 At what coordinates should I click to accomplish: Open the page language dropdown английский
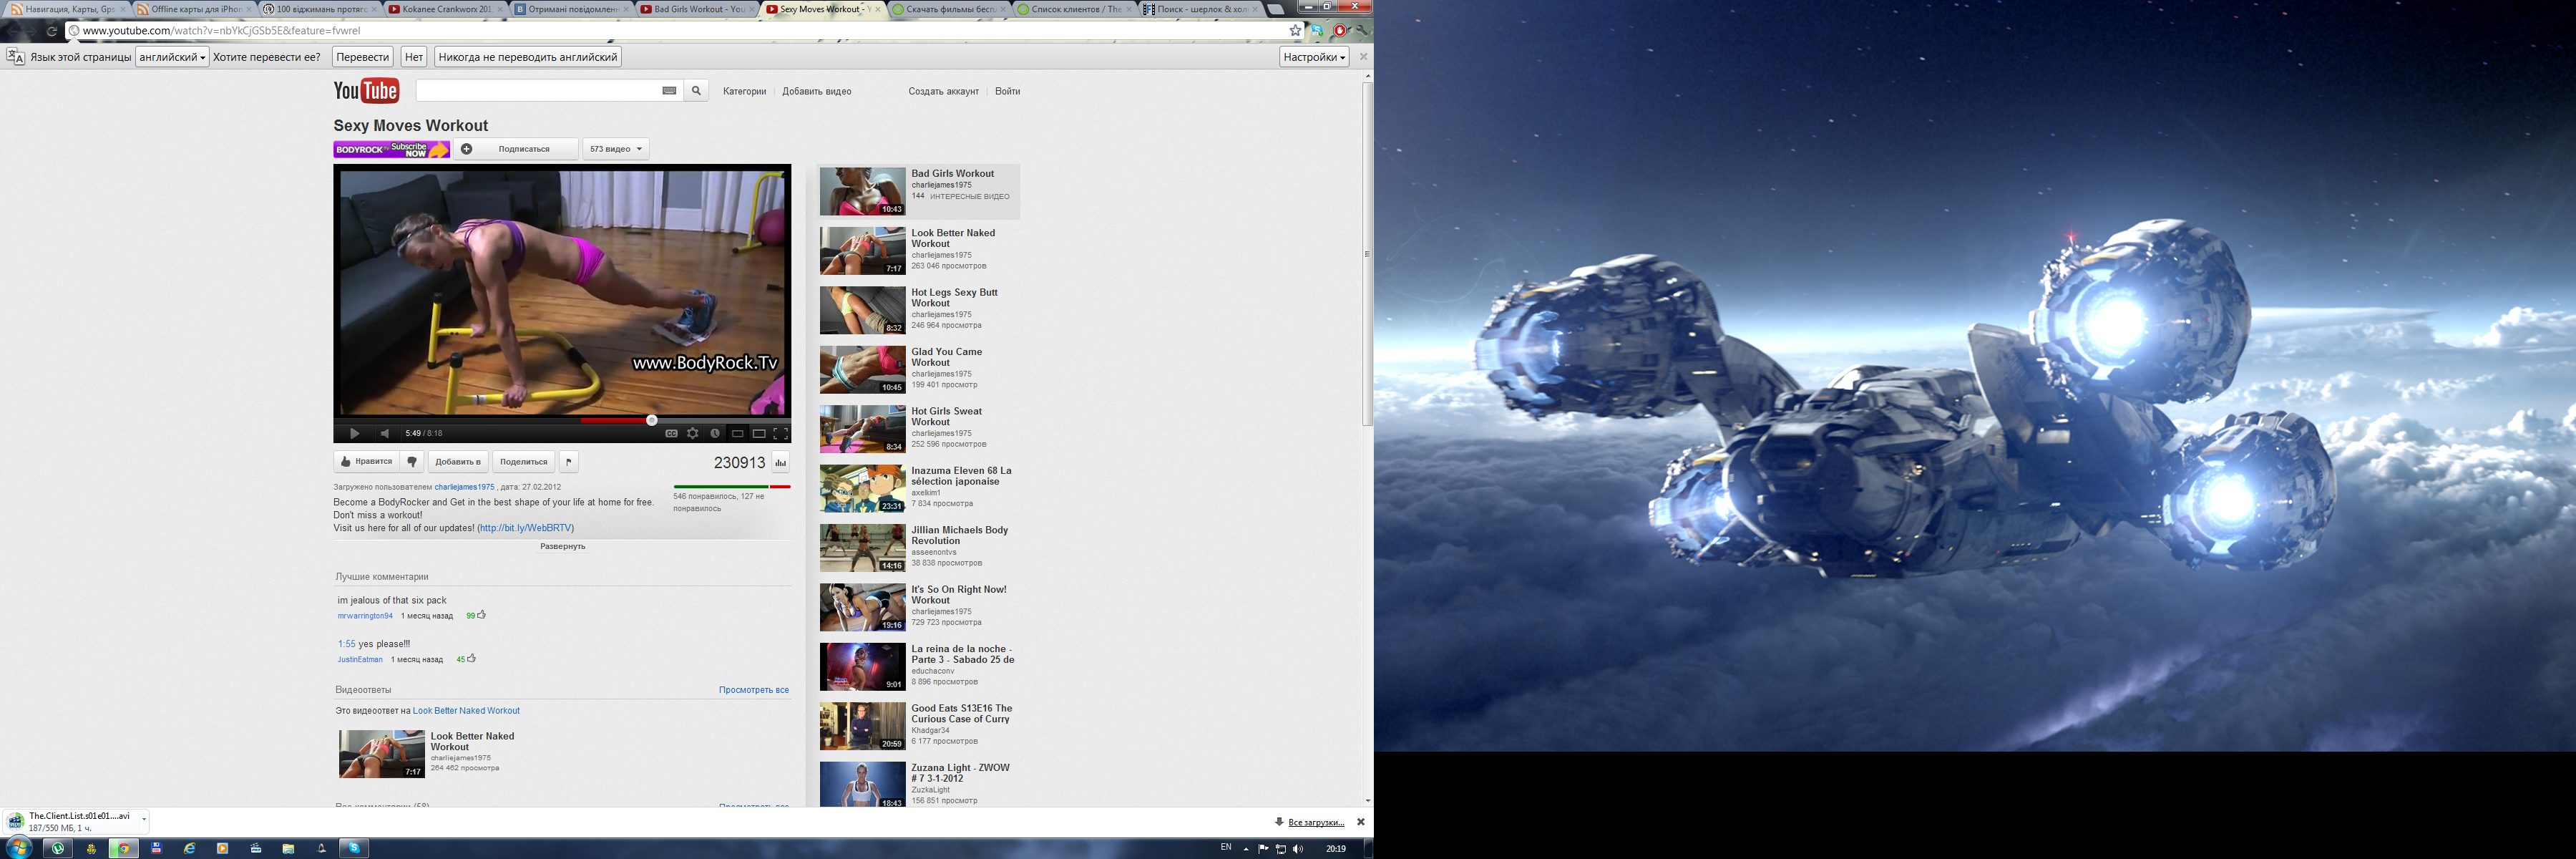point(172,57)
